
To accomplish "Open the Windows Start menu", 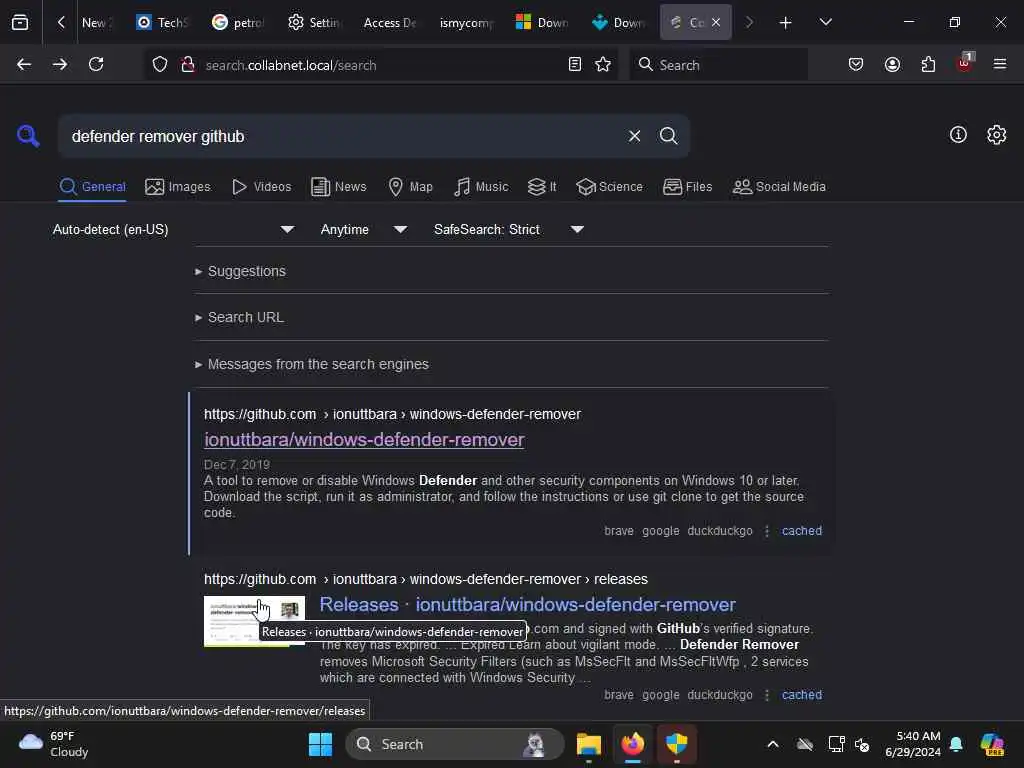I will [320, 744].
